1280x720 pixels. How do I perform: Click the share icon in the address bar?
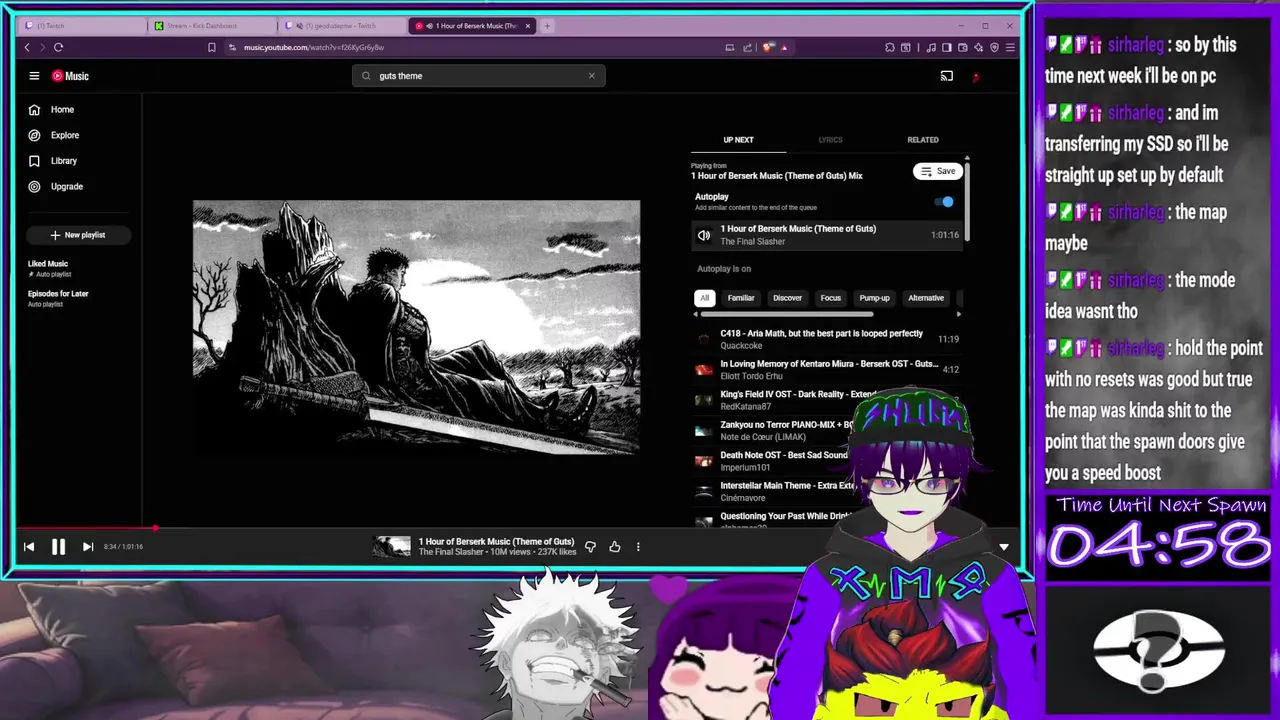coord(747,47)
